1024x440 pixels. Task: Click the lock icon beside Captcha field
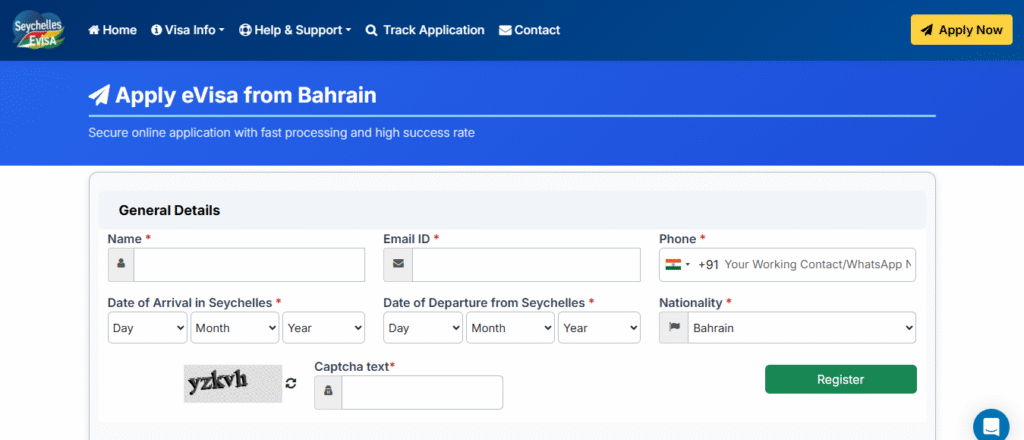tap(328, 393)
